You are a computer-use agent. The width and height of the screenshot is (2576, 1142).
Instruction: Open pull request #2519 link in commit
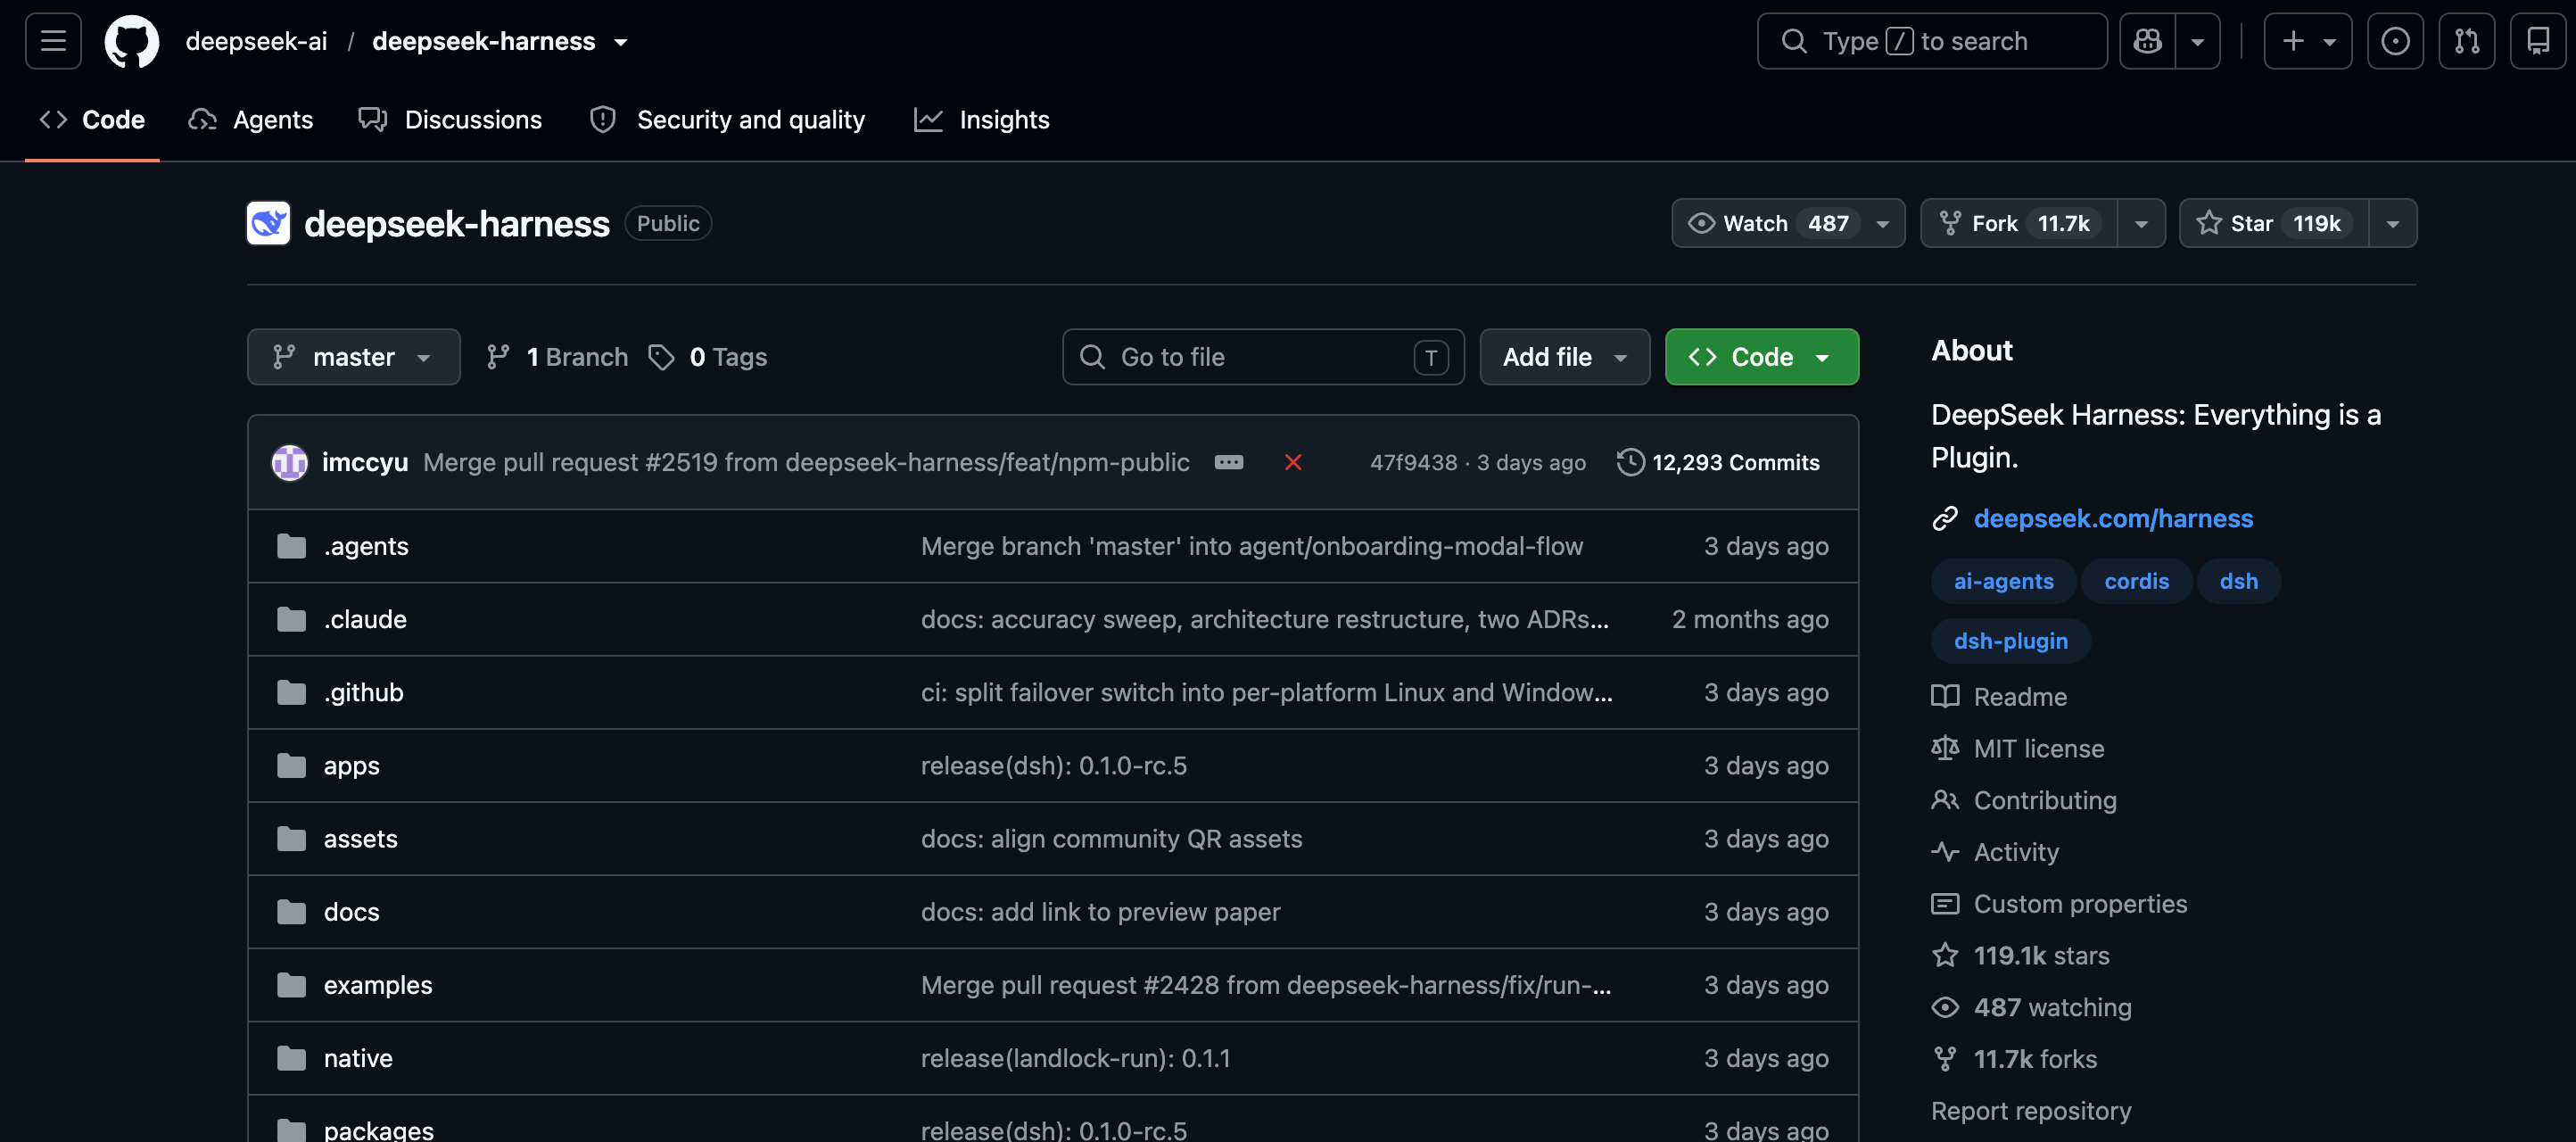click(681, 462)
